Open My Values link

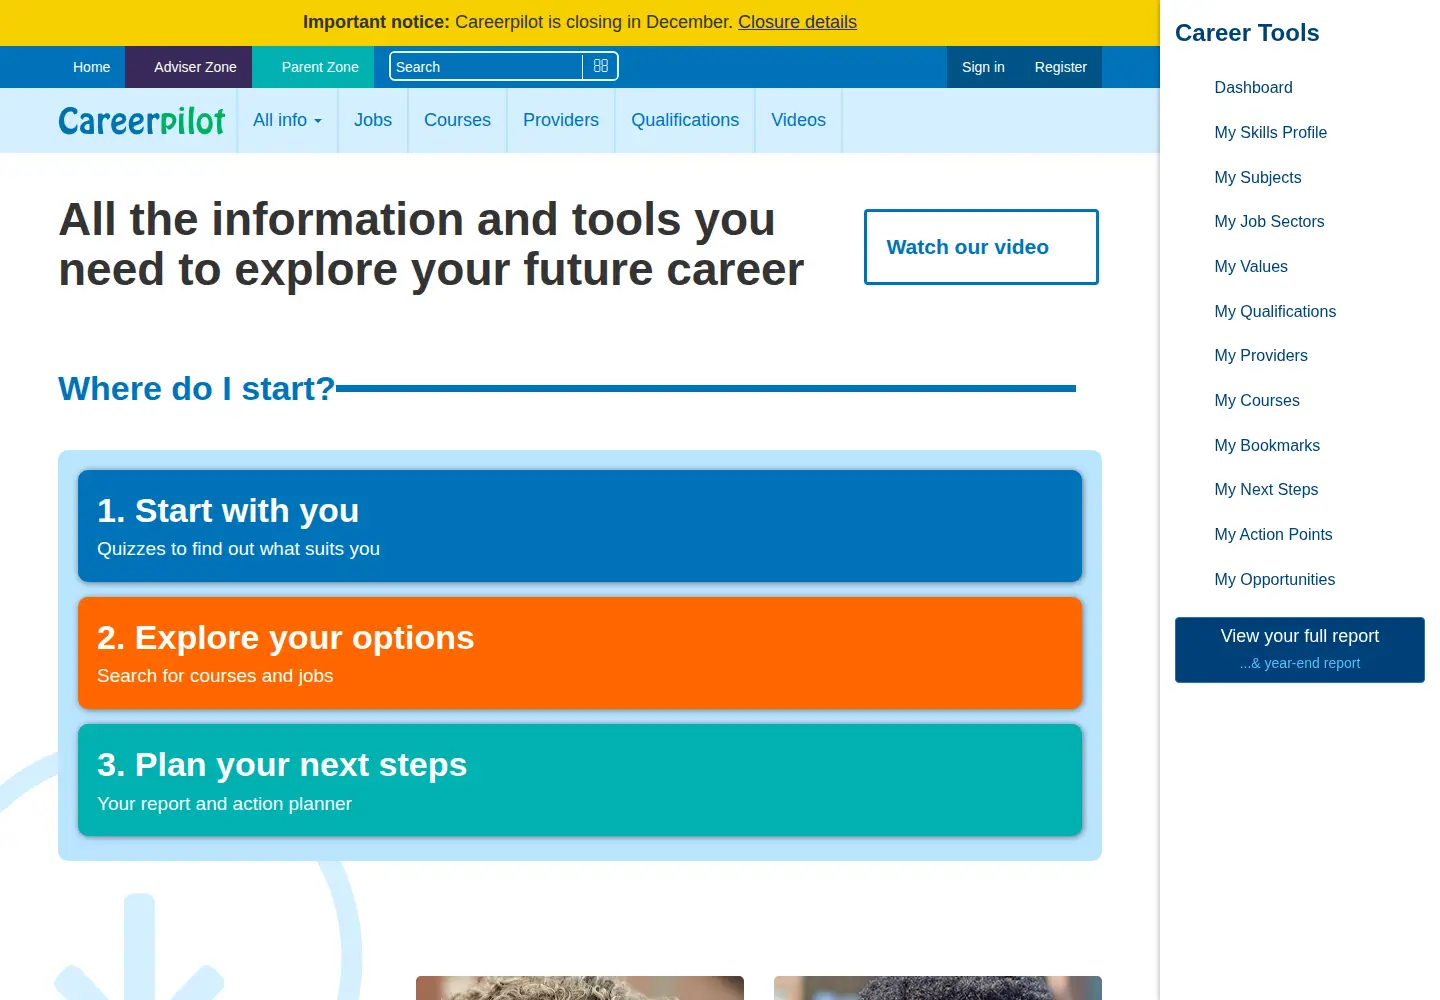(x=1251, y=266)
